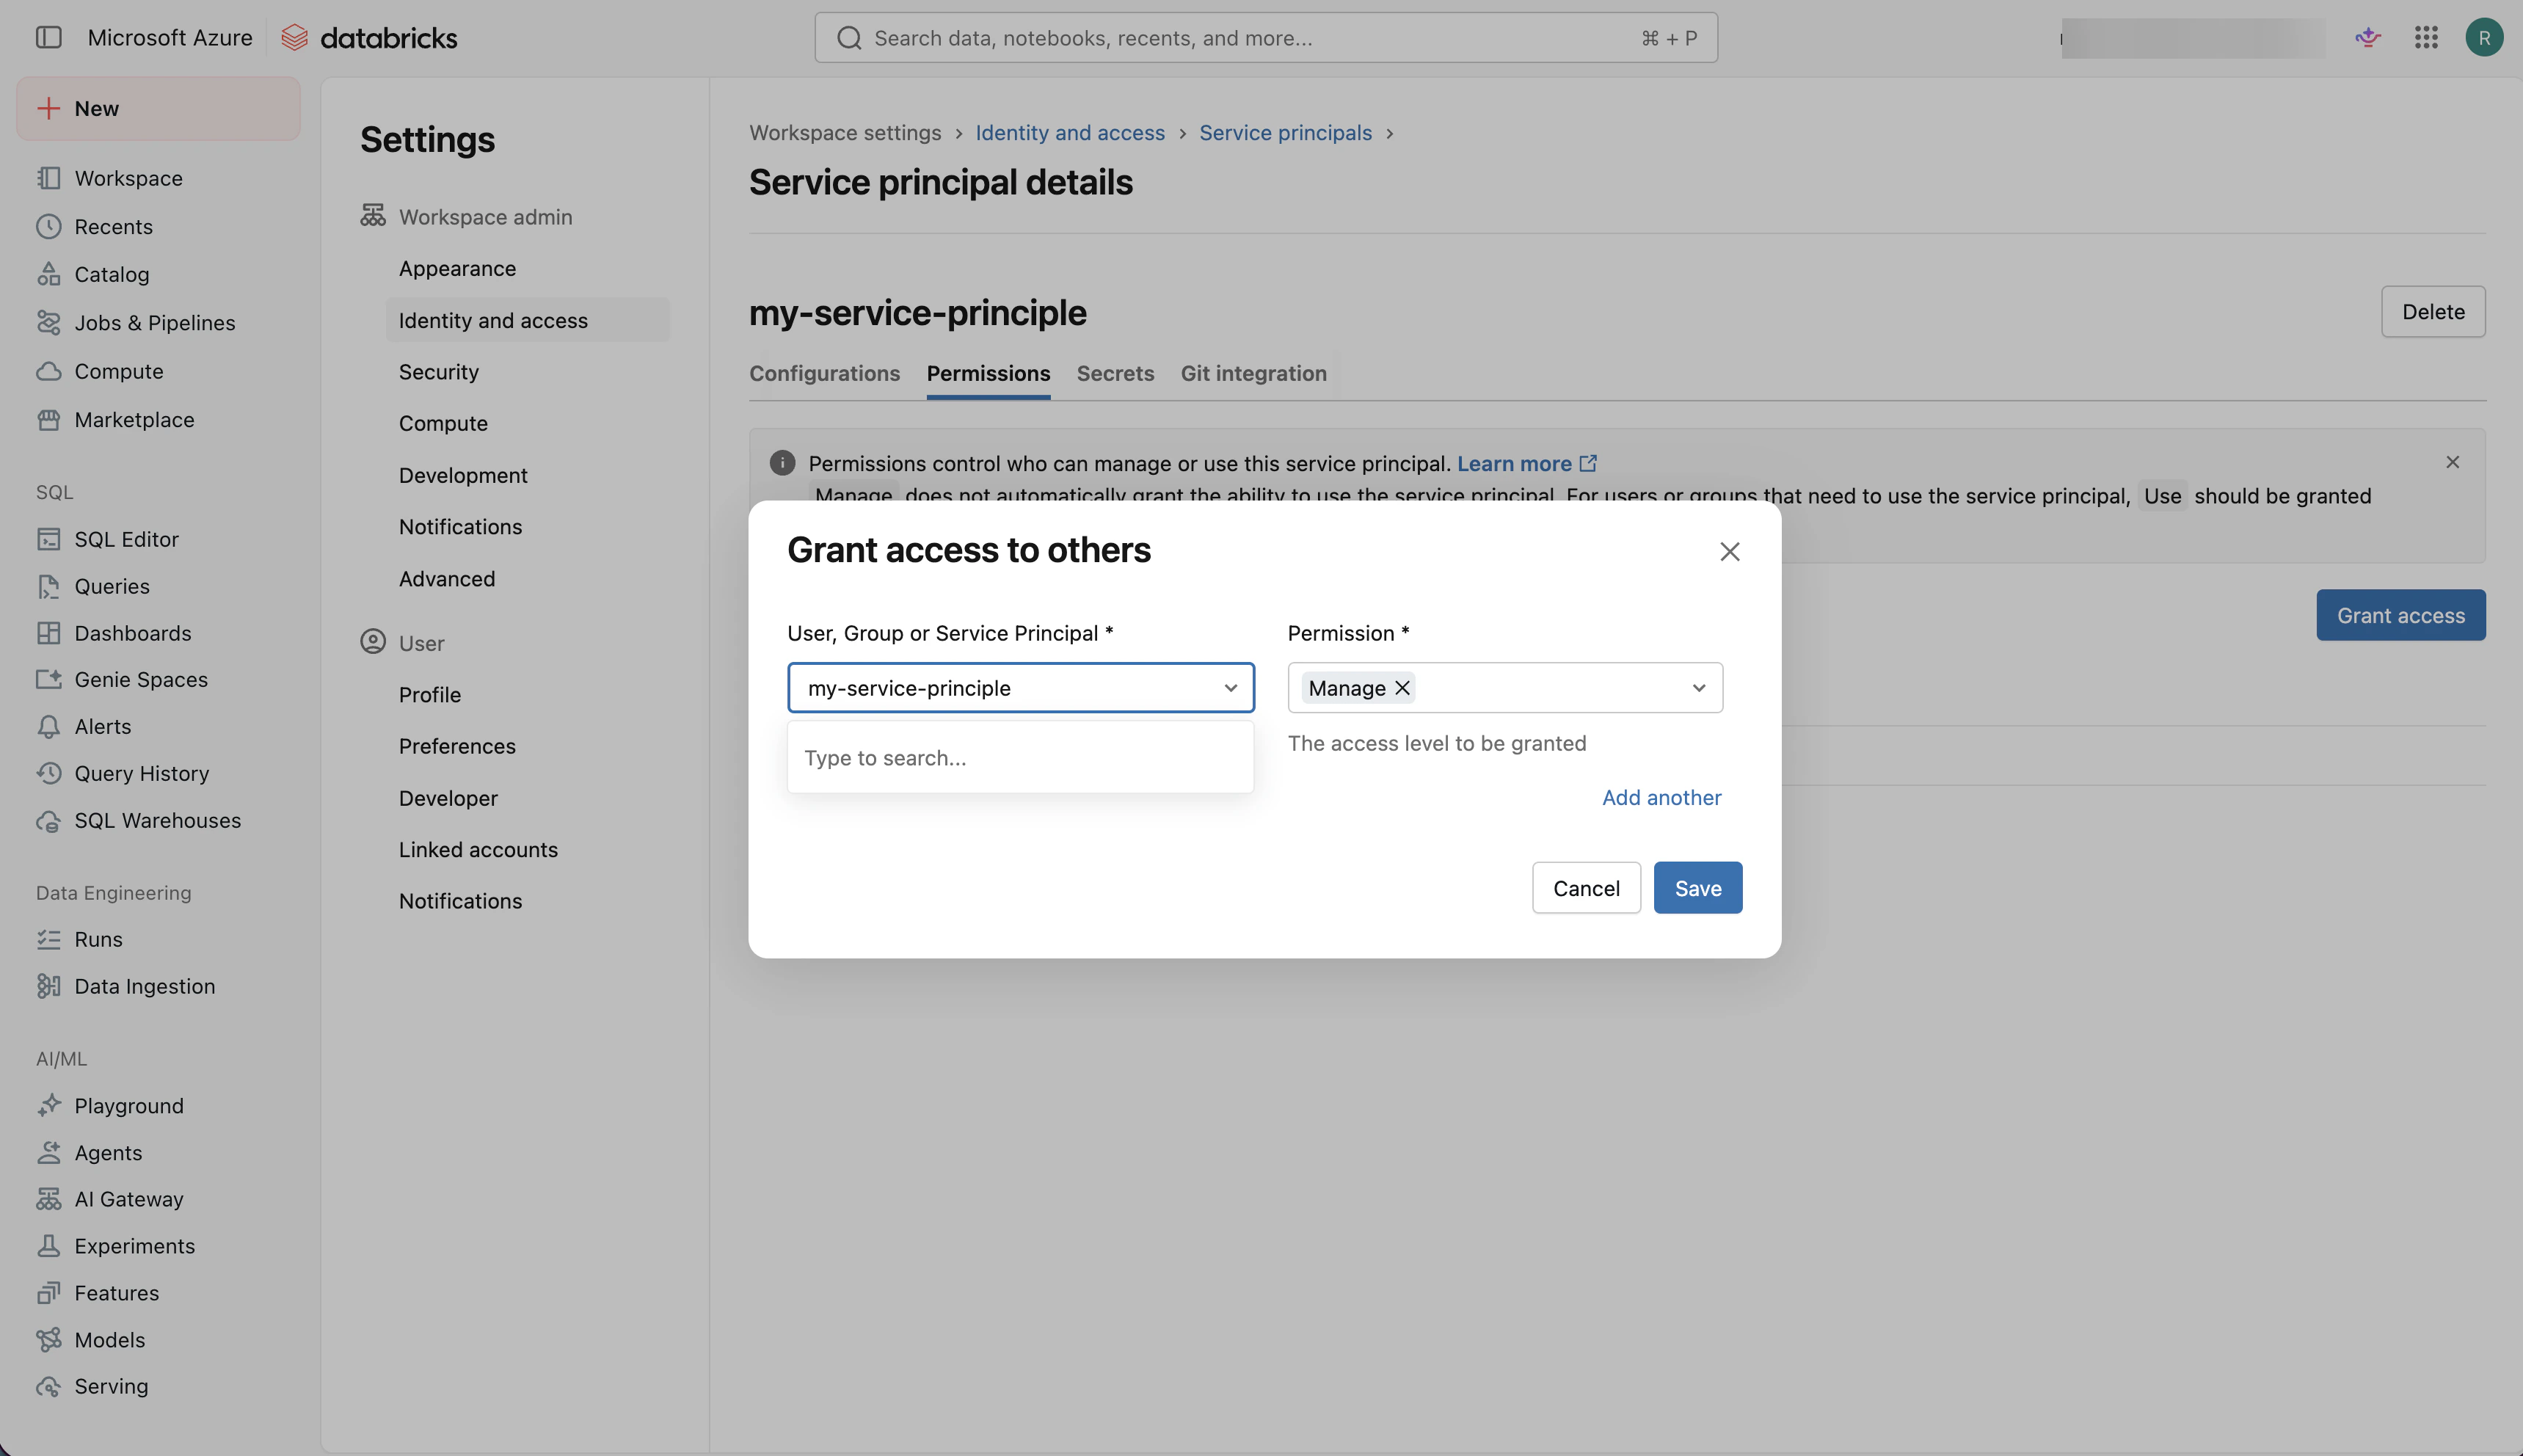
Task: Close the Grant access dialog
Action: [x=1729, y=552]
